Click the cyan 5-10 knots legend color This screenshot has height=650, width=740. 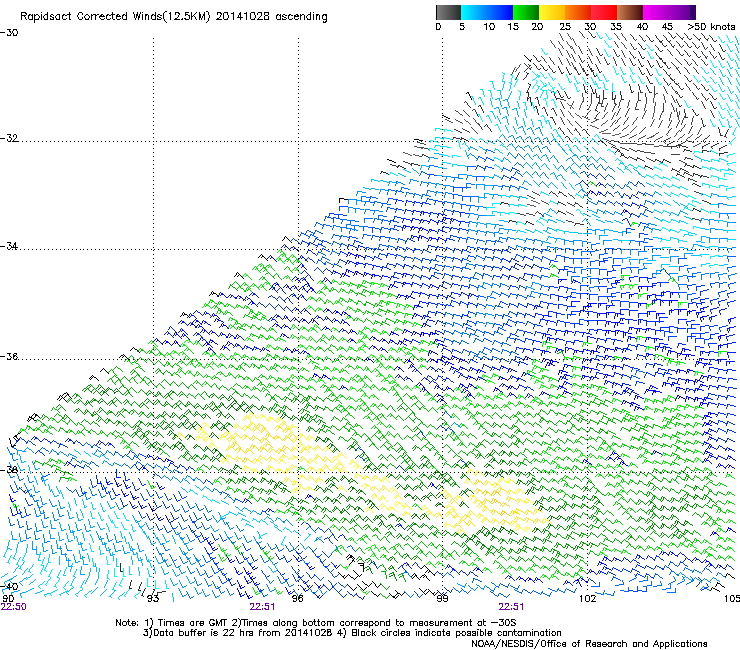point(474,12)
